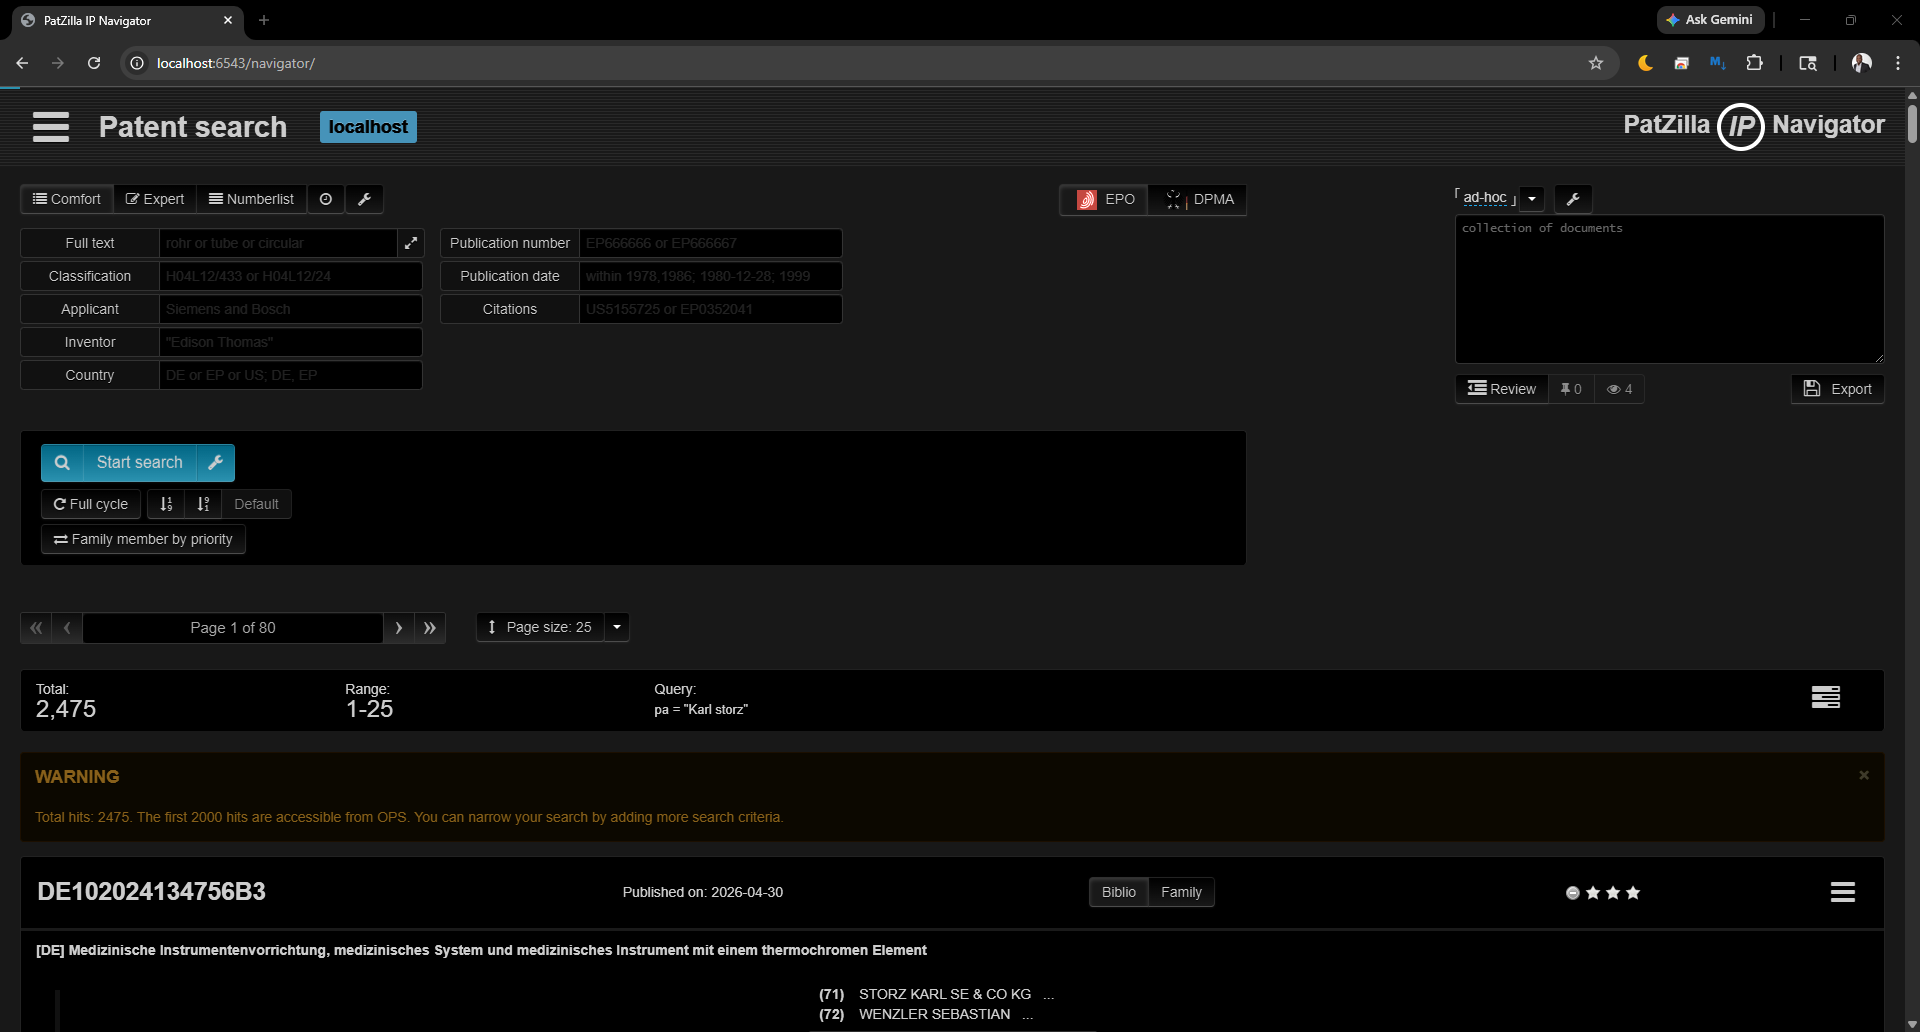Rate DE102024134756B3 three stars
The width and height of the screenshot is (1920, 1032).
tap(1633, 893)
